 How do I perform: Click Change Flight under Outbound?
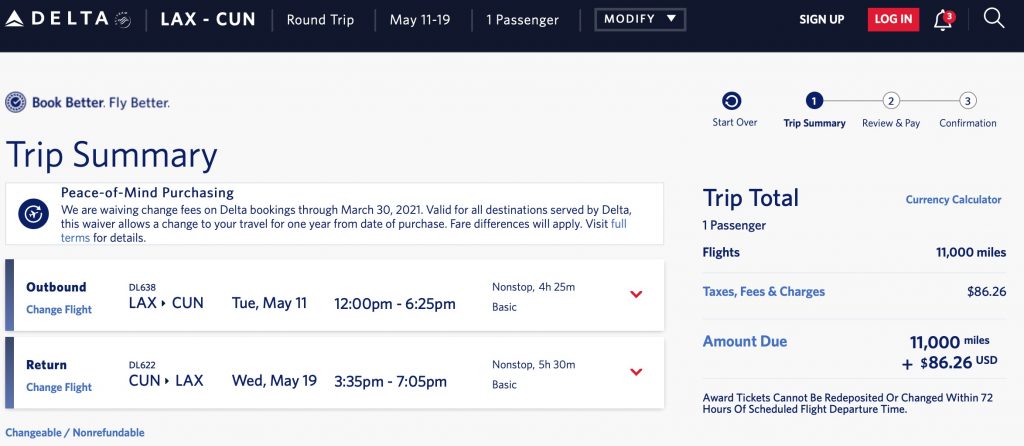point(59,310)
